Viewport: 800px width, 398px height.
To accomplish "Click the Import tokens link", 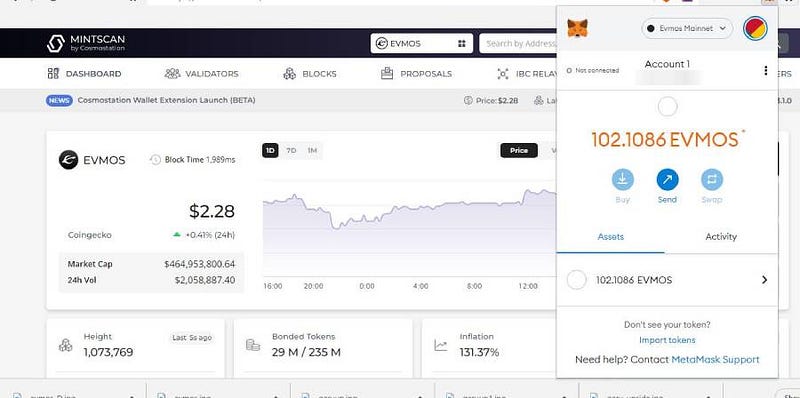I will tap(667, 340).
